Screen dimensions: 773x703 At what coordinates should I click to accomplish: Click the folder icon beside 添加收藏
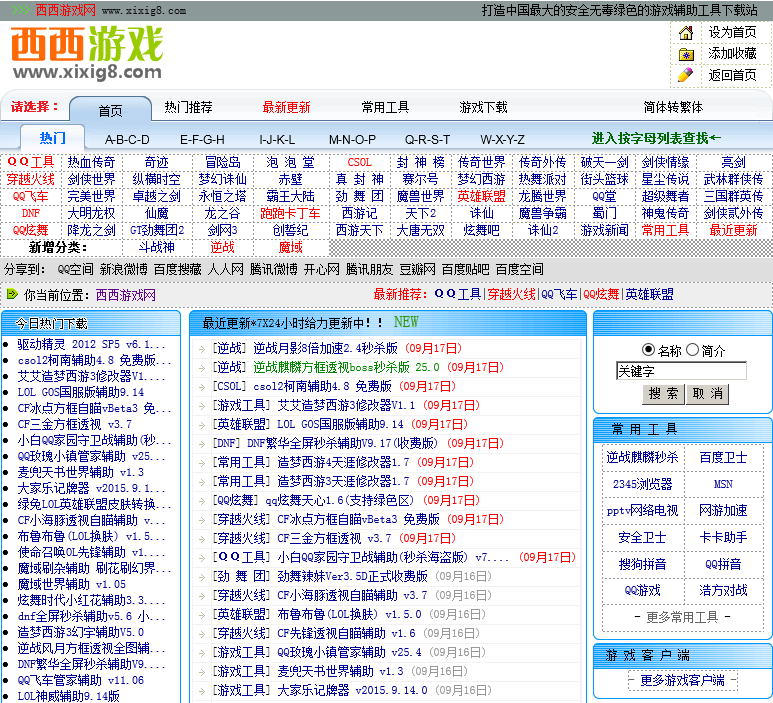pos(686,54)
